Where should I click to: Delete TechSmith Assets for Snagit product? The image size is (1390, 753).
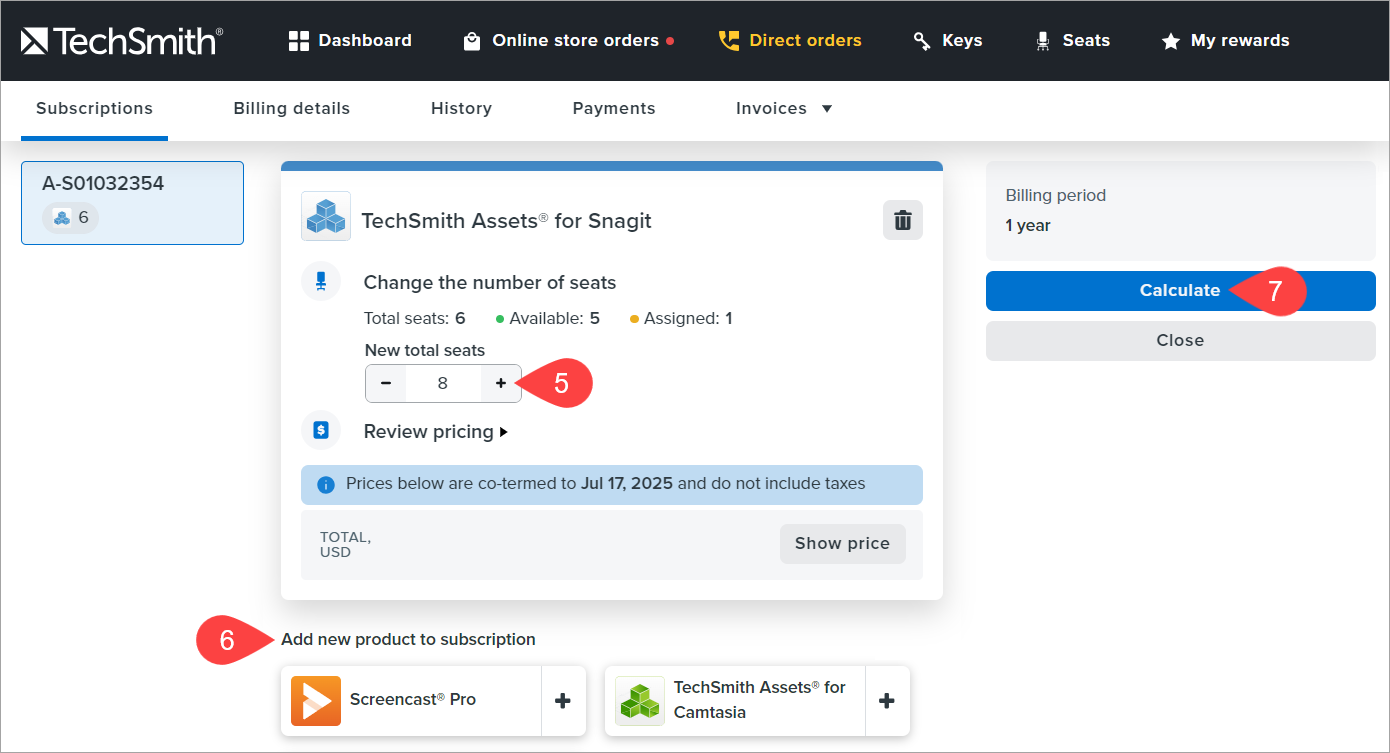pyautogui.click(x=902, y=220)
